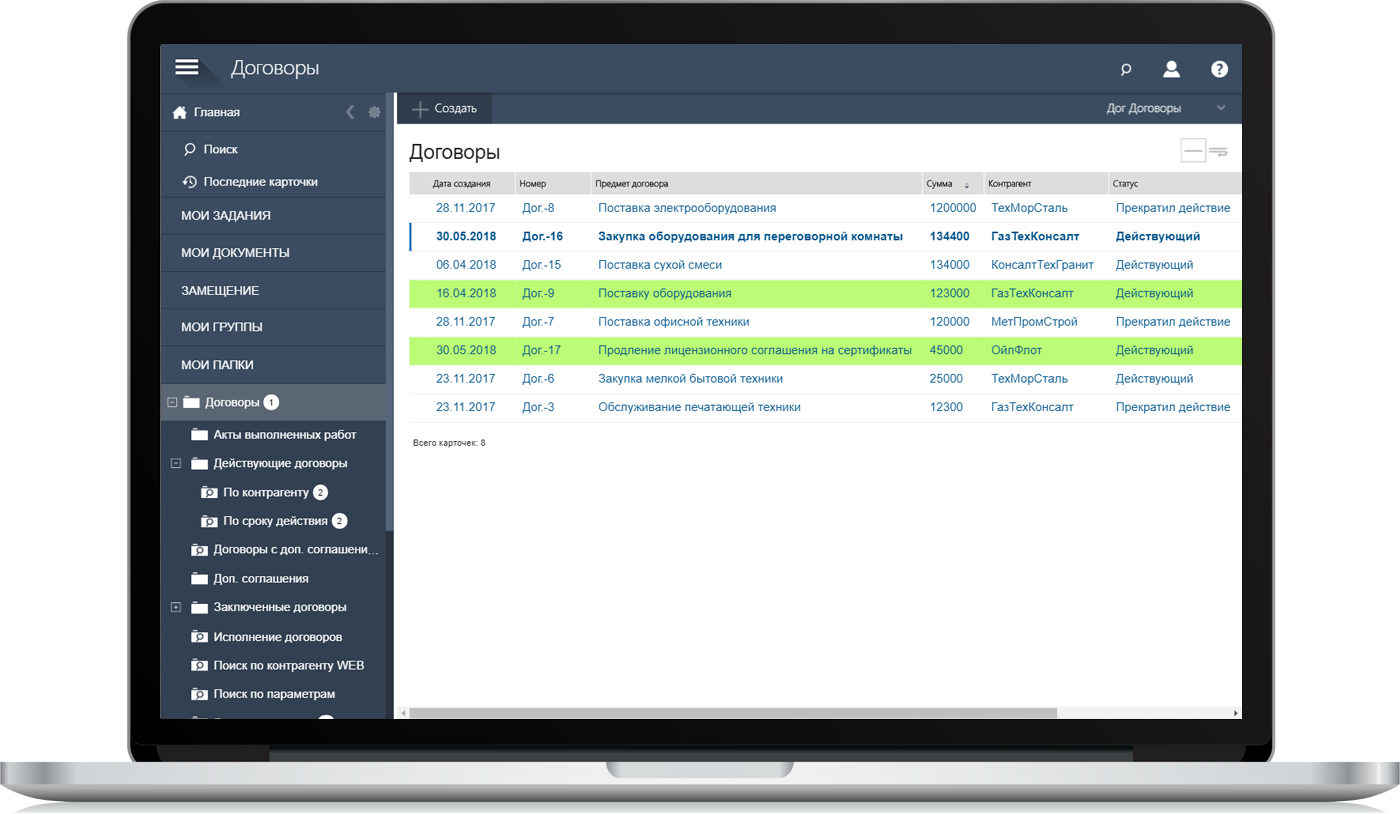Click folder icon of Действующие договоры
Image resolution: width=1400 pixels, height=814 pixels.
click(199, 464)
